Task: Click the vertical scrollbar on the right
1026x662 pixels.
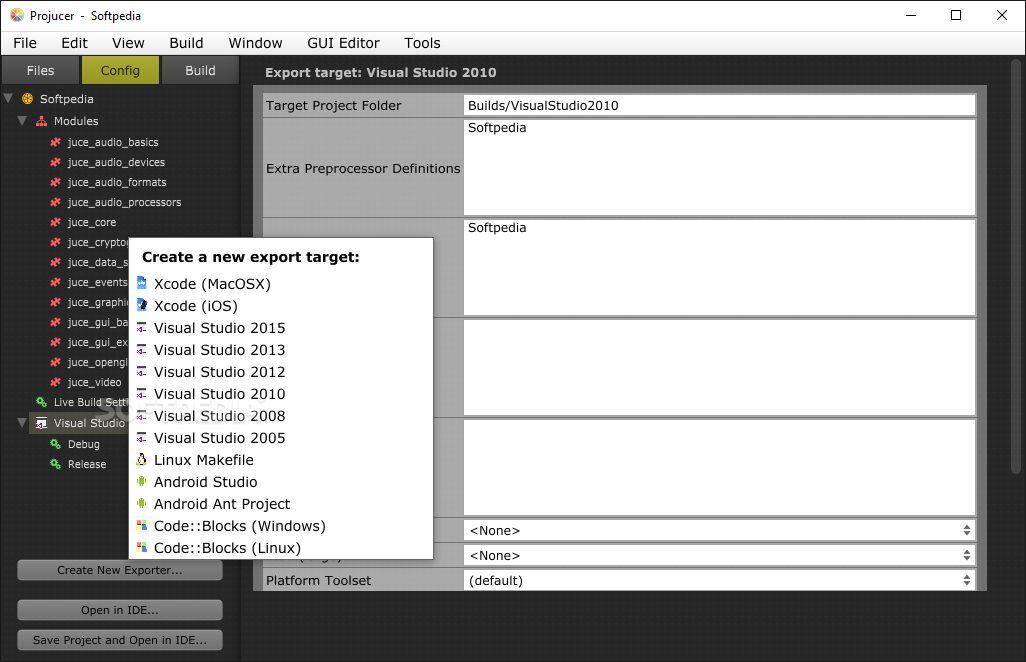Action: (x=1016, y=267)
